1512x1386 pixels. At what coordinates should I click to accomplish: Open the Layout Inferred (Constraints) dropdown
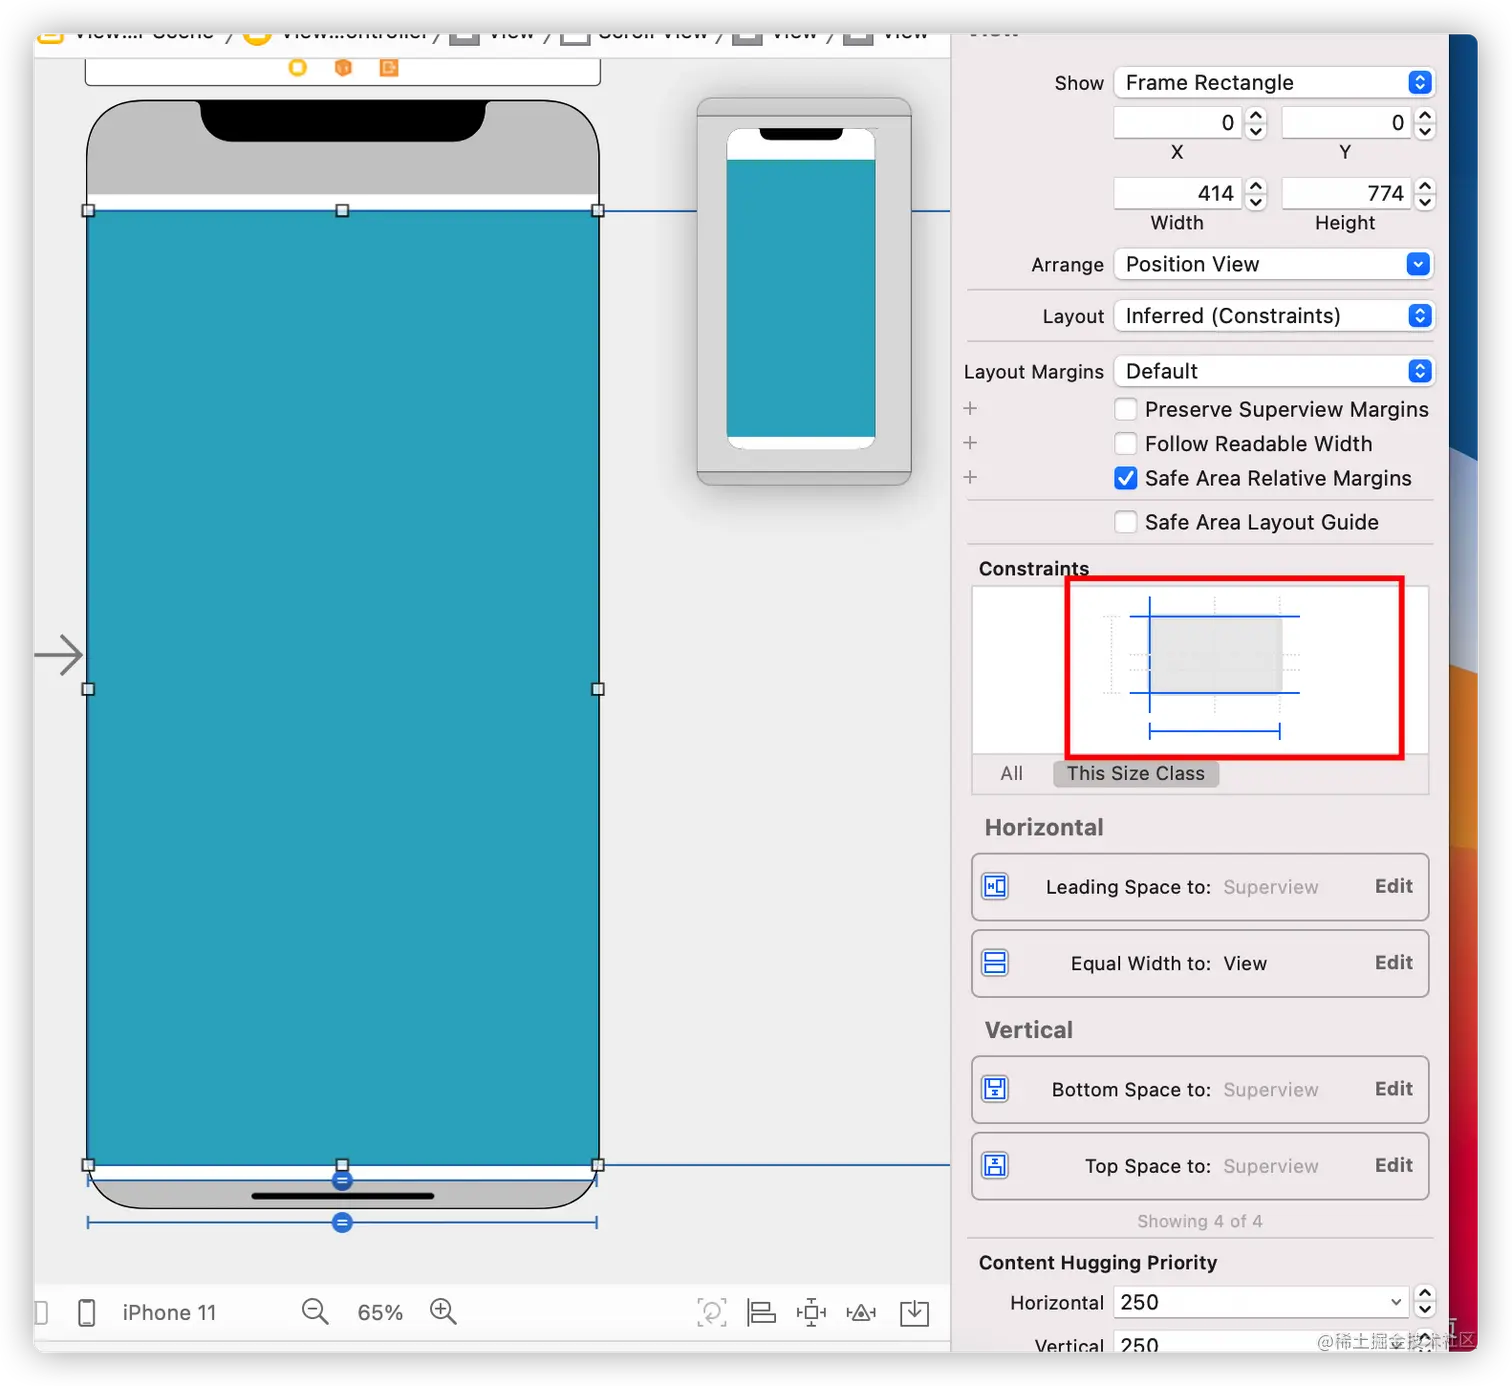coord(1273,316)
